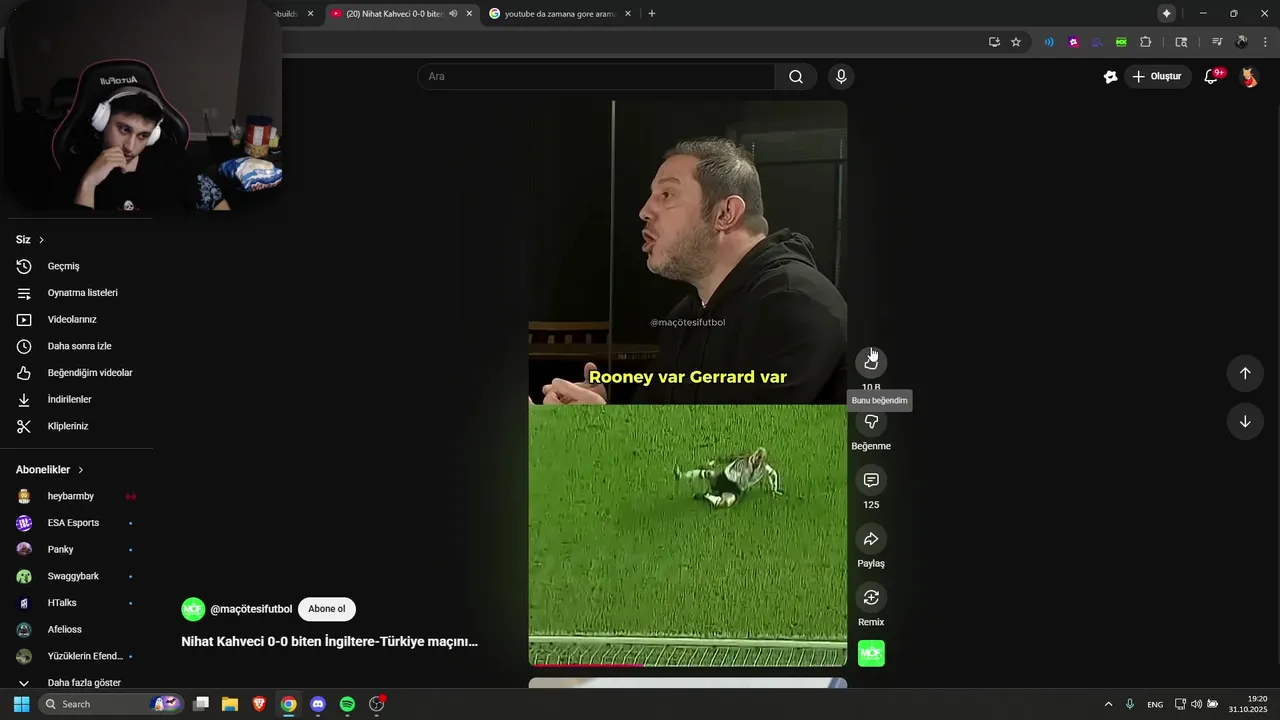Viewport: 1280px width, 720px height.
Task: Open the 125 comments on this Short
Action: (871, 481)
